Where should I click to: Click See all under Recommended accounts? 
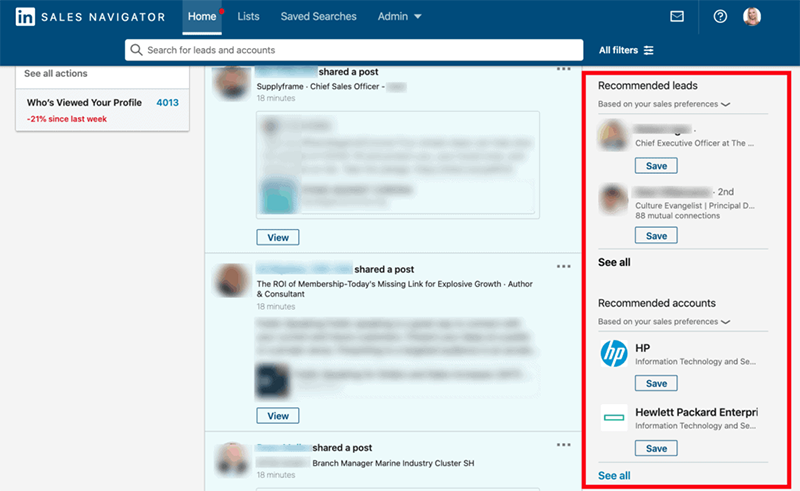pyautogui.click(x=614, y=476)
